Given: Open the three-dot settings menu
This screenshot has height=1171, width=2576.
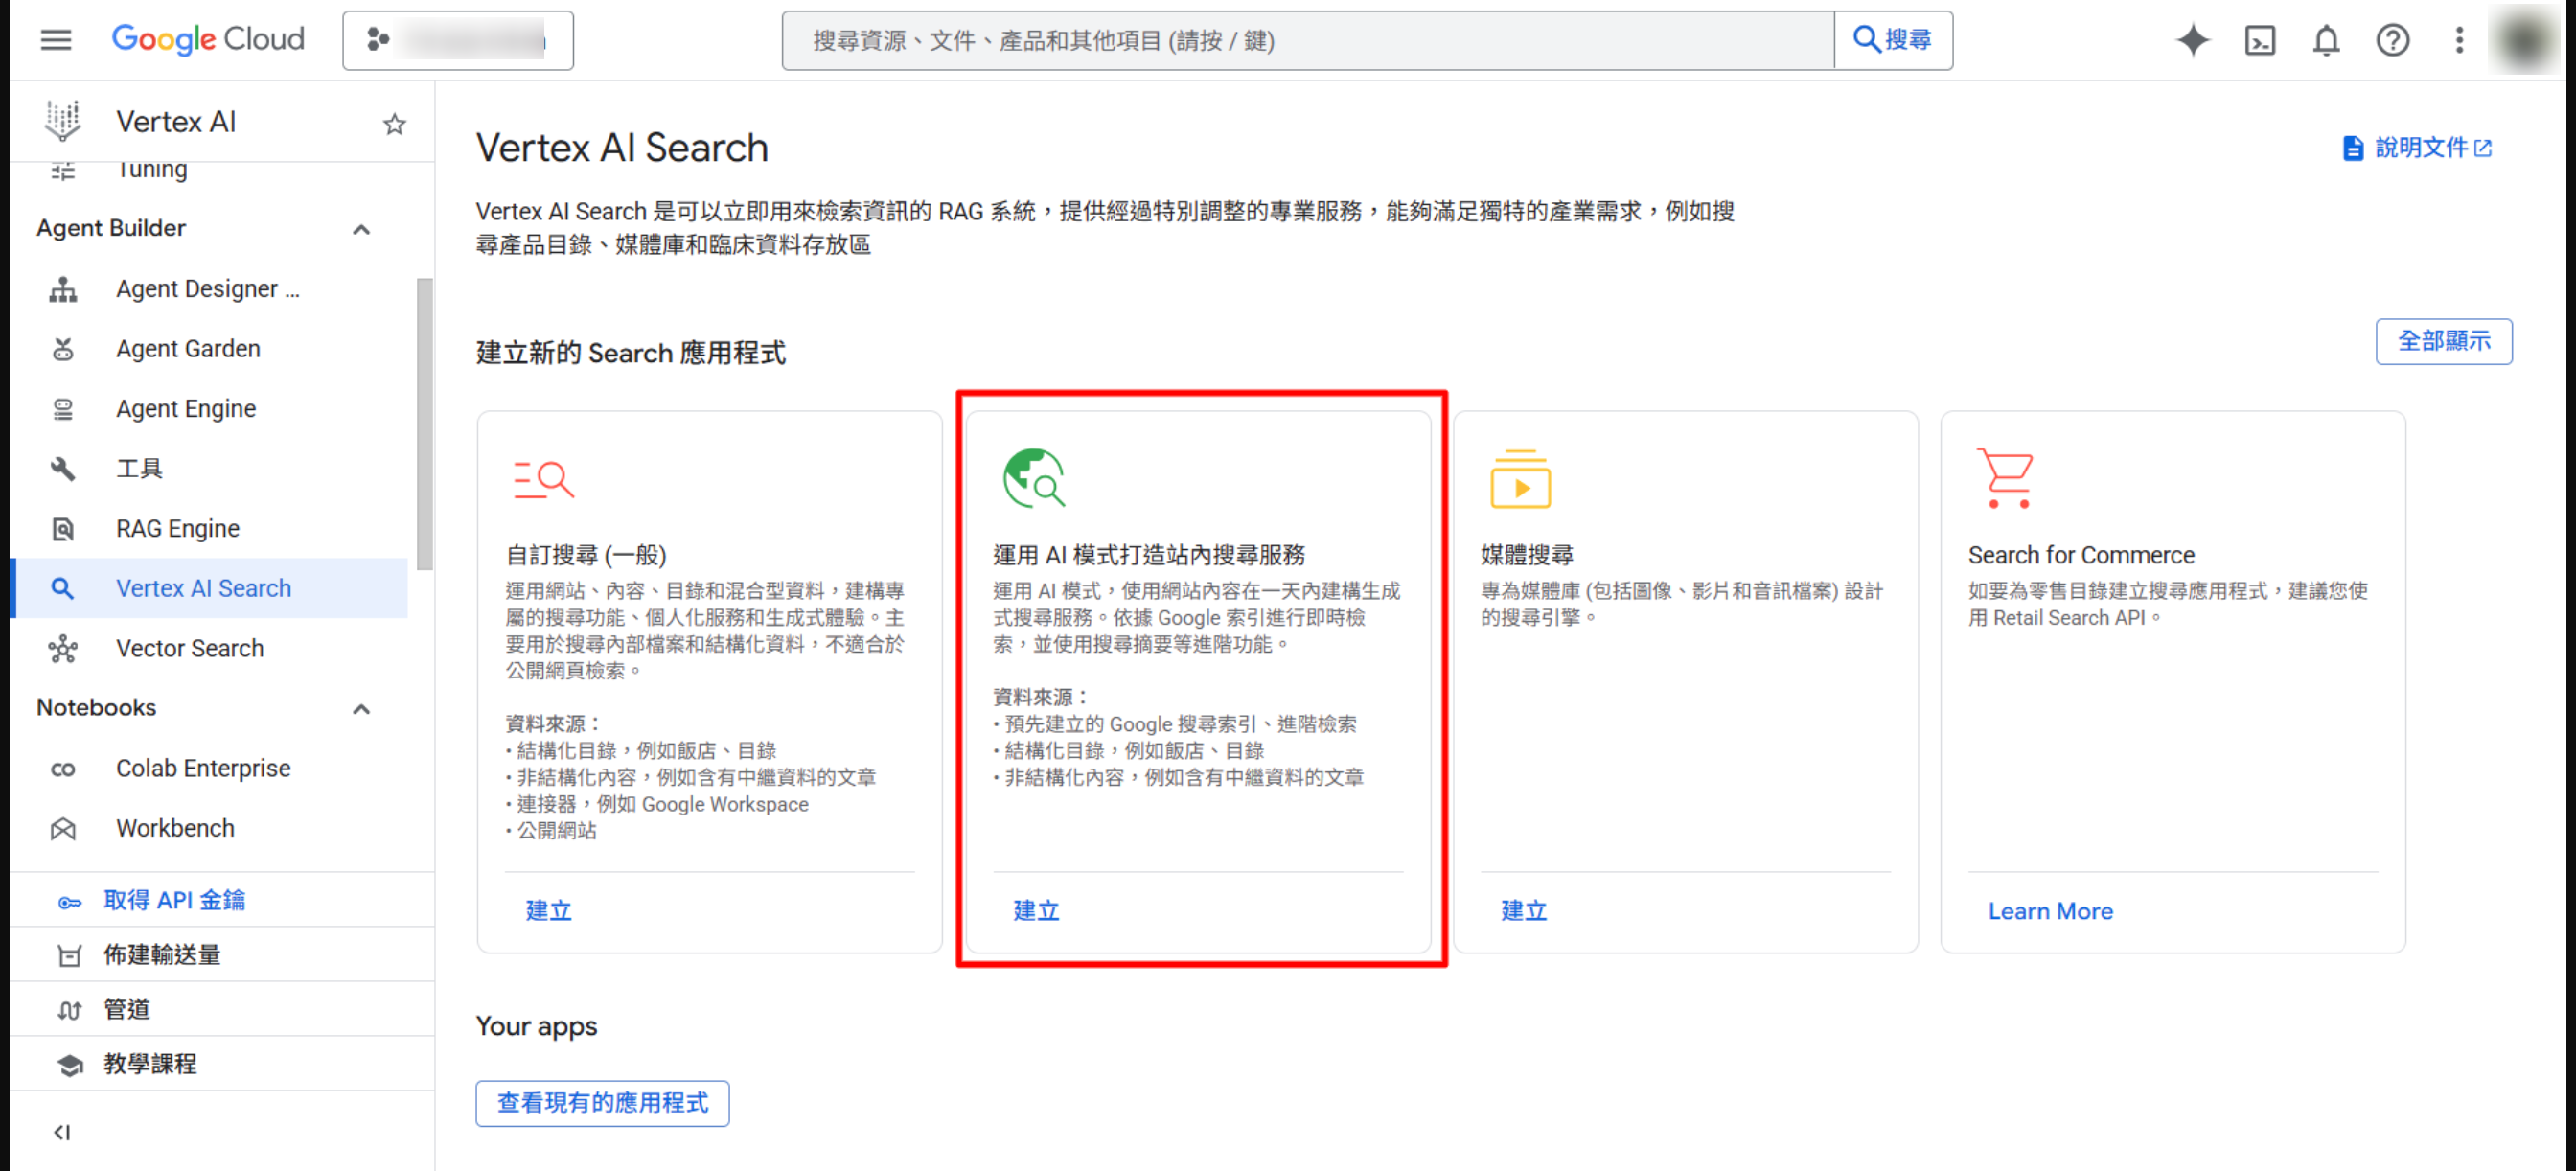Looking at the screenshot, I should click(2459, 40).
